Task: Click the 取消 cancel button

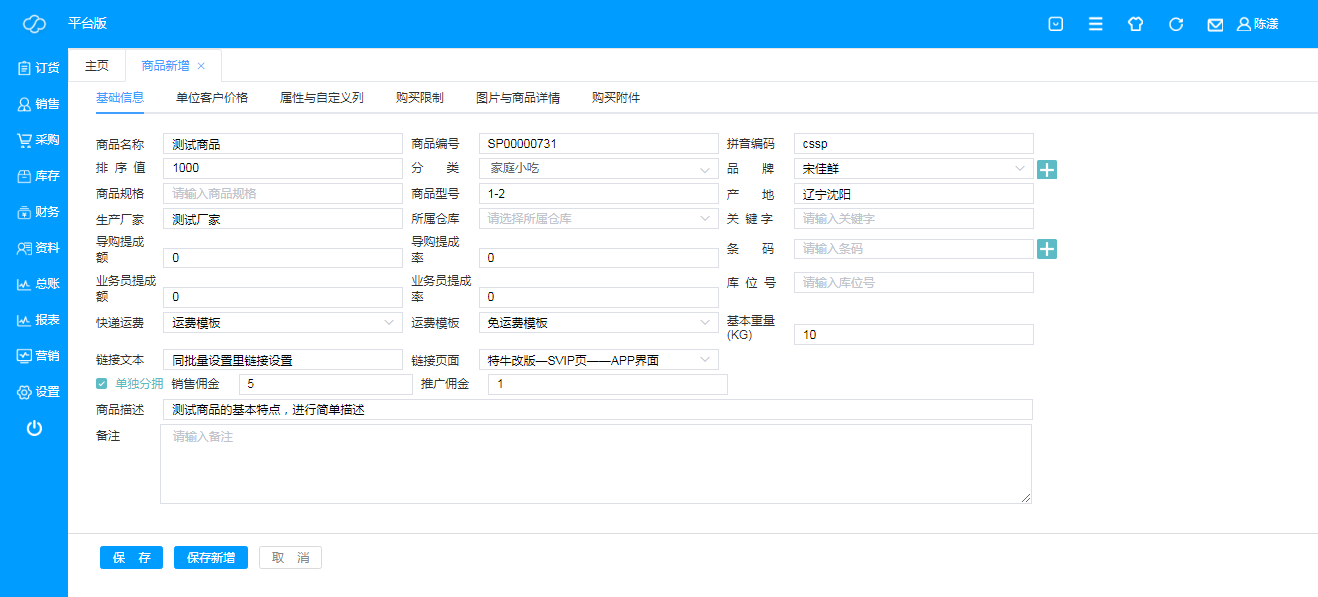Action: pyautogui.click(x=290, y=558)
